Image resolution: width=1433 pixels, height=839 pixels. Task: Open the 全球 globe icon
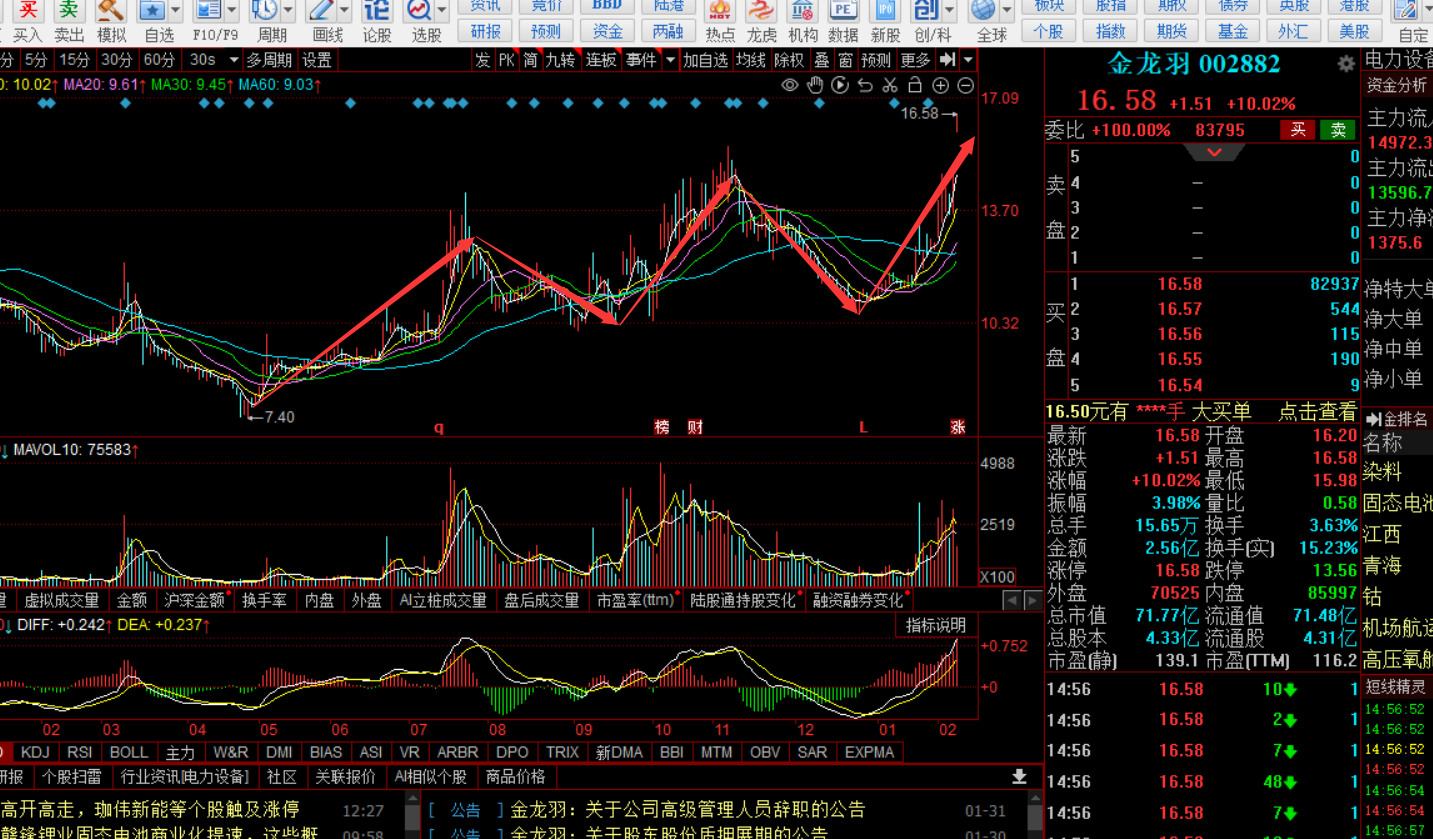(x=984, y=11)
